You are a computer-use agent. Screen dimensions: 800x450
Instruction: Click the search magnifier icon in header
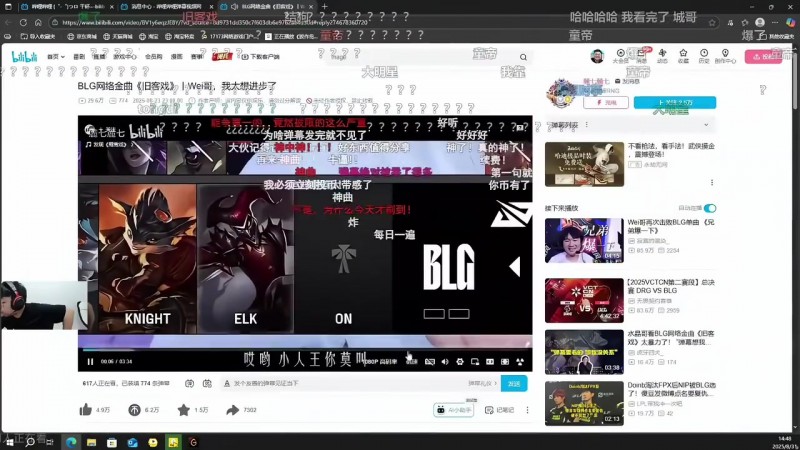(x=523, y=57)
